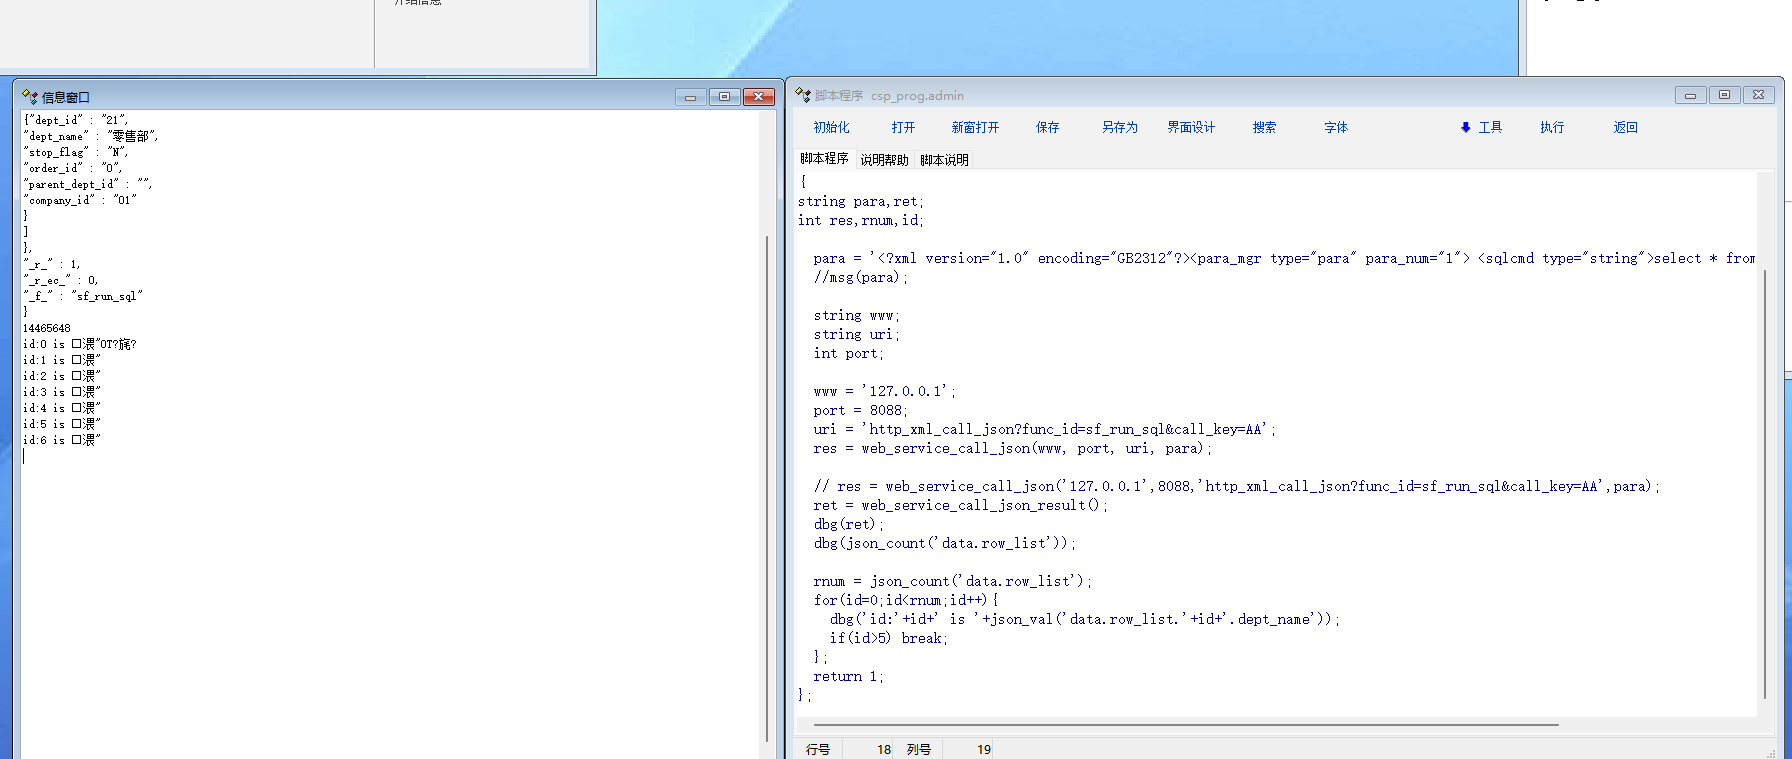Maximize the 信息窗口 window
This screenshot has width=1792, height=759.
pyautogui.click(x=724, y=97)
